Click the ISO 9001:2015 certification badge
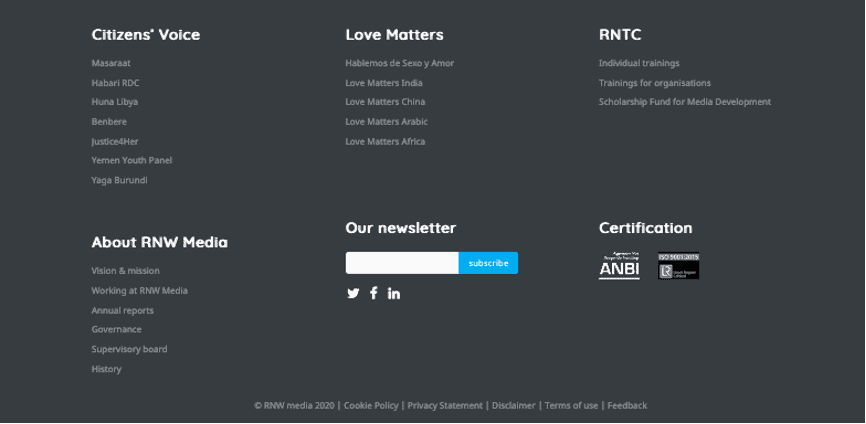Image resolution: width=866 pixels, height=424 pixels. point(678,266)
